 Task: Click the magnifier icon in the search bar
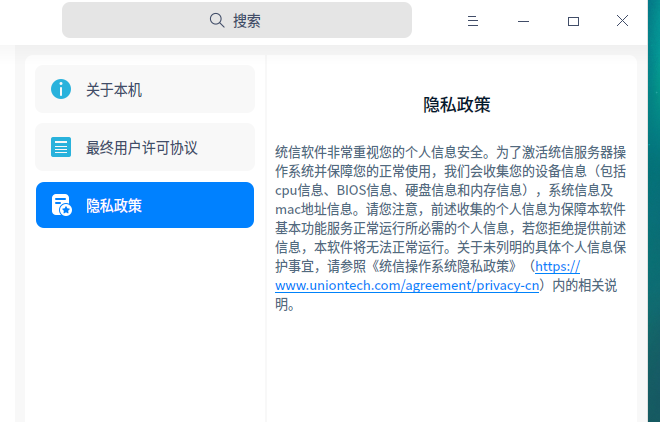217,20
